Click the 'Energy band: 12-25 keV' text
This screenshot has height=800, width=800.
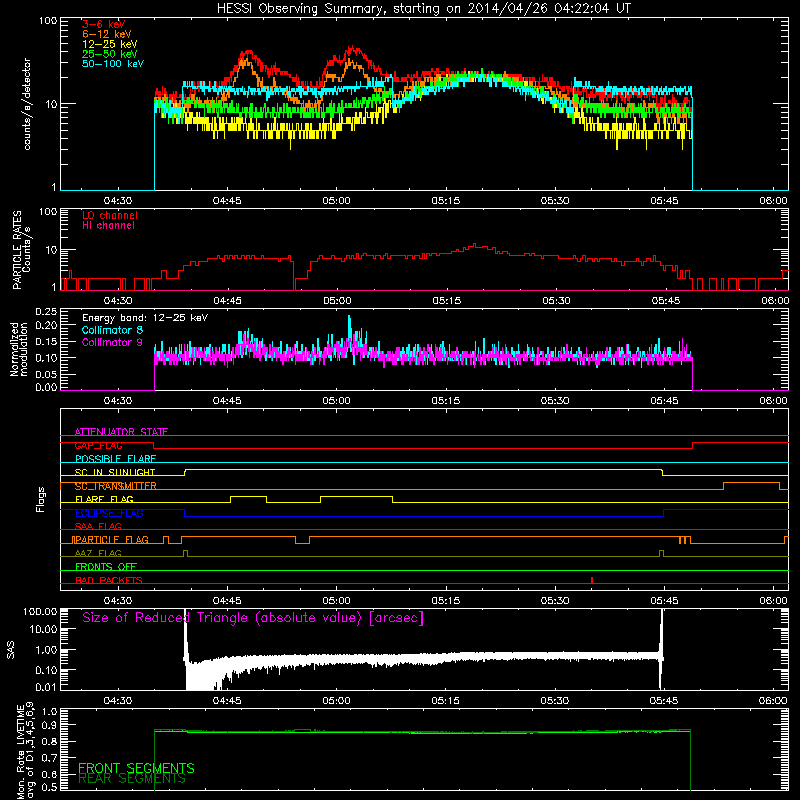pos(145,318)
